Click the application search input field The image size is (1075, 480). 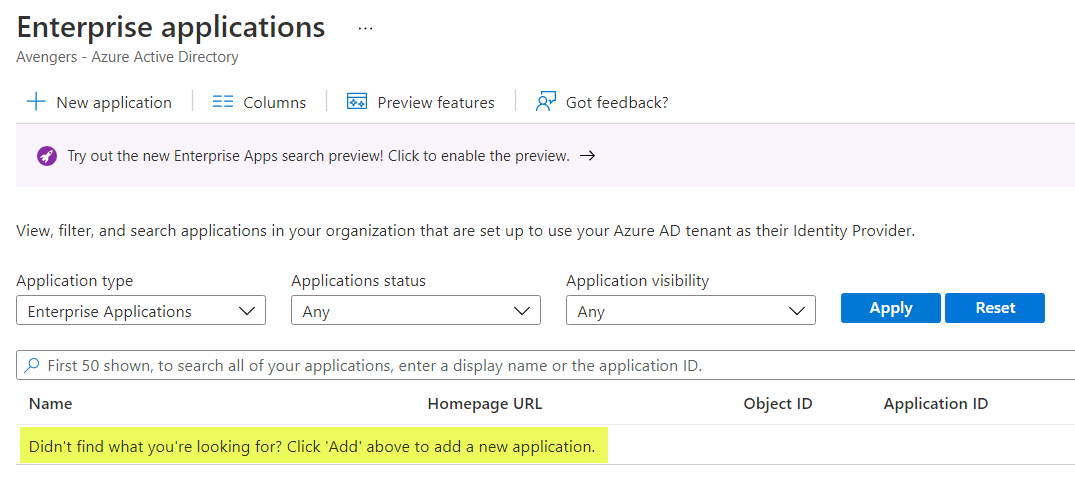546,365
